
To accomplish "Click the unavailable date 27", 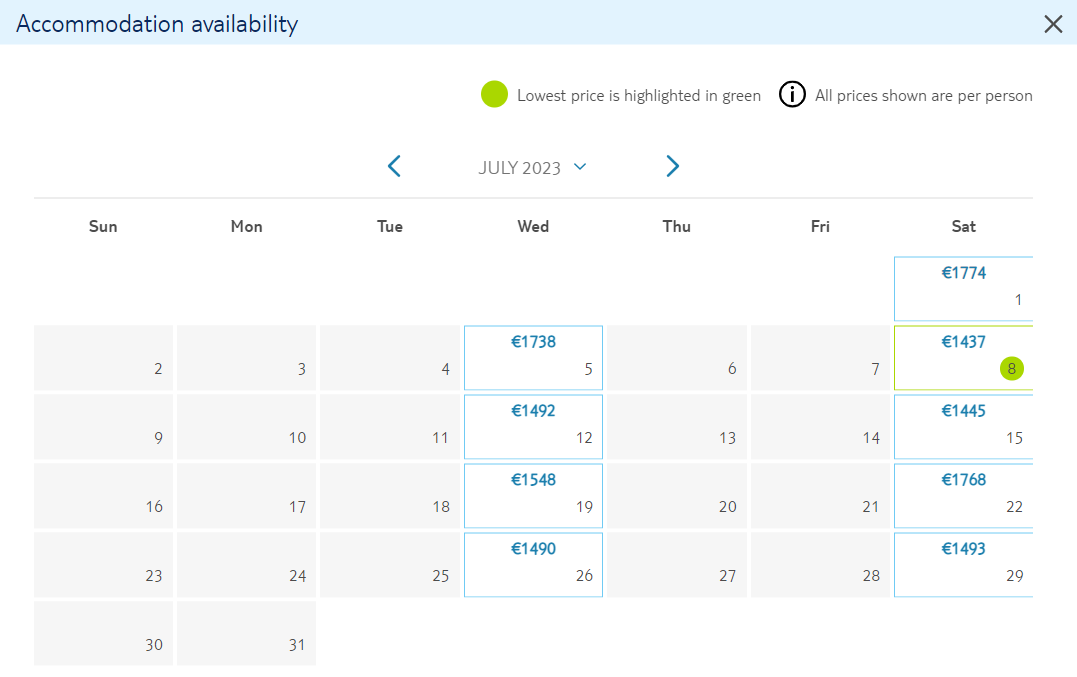I will [677, 564].
